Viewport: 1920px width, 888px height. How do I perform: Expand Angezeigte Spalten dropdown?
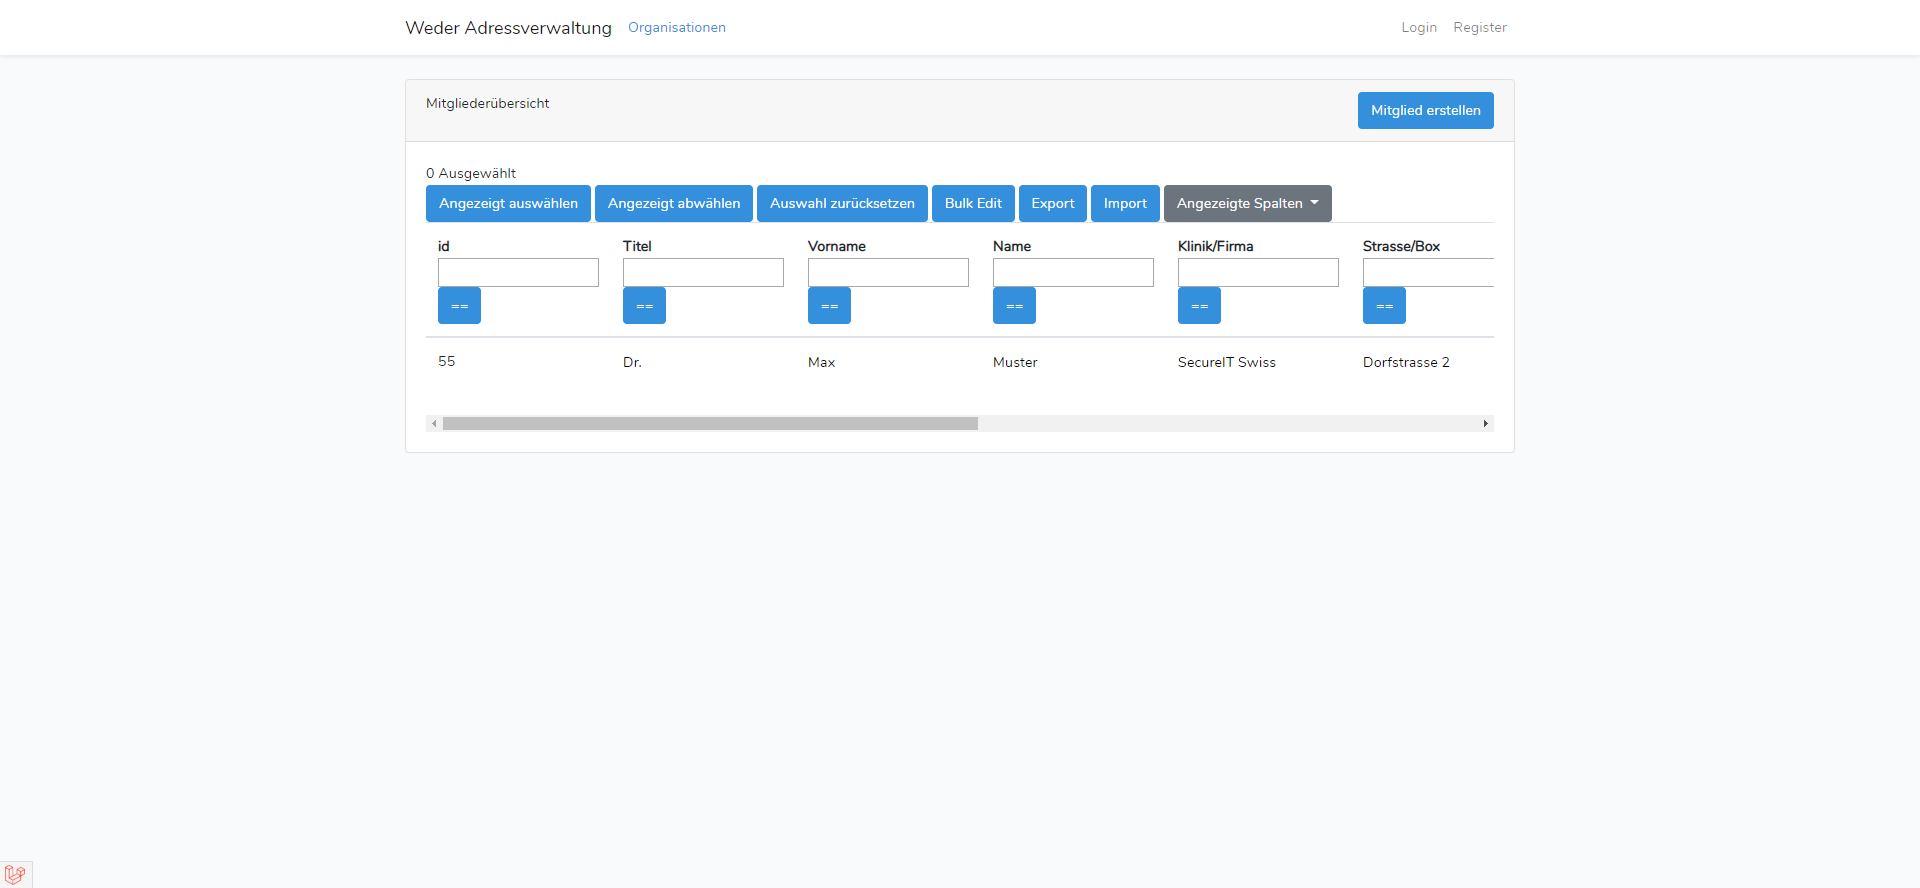1247,204
